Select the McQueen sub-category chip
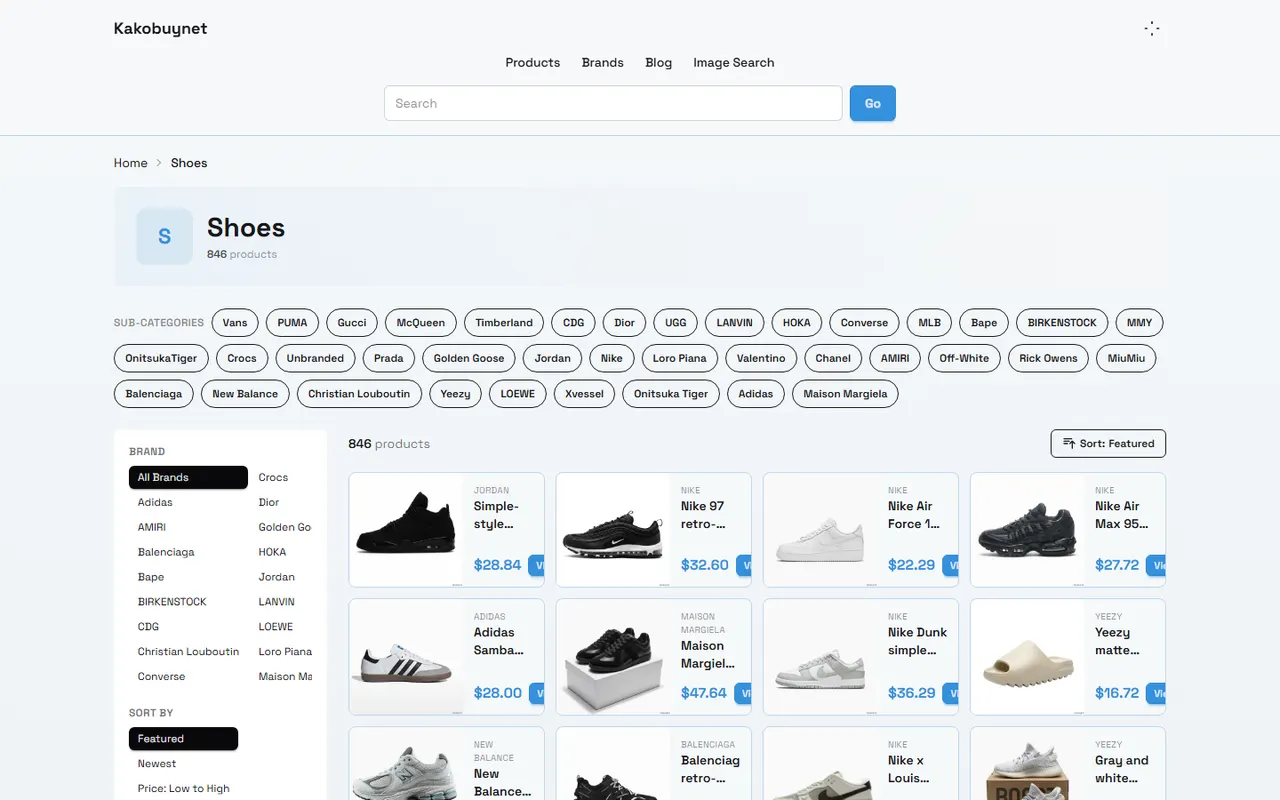Screen dimensions: 1280x800 (x=421, y=323)
